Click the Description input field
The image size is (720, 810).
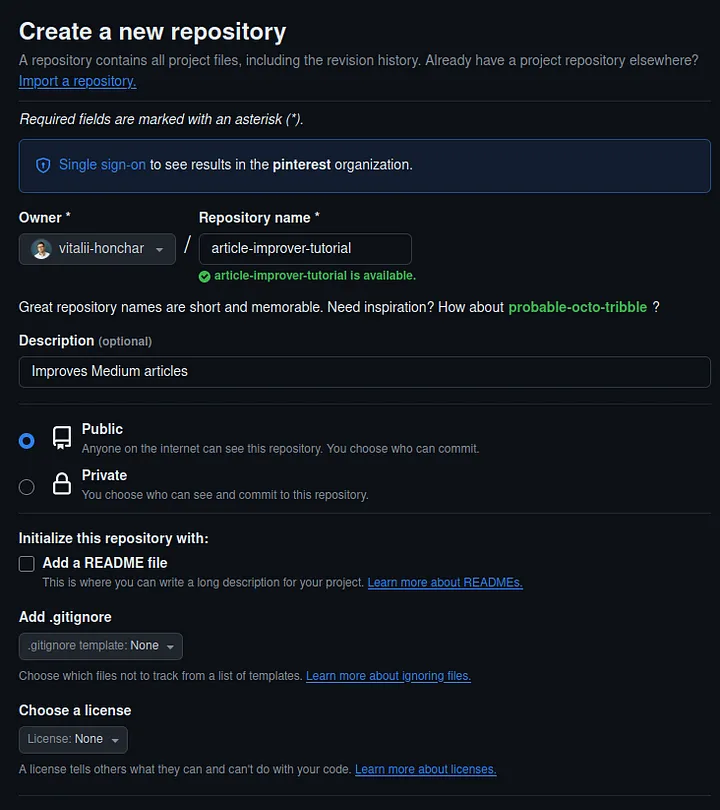click(x=363, y=373)
